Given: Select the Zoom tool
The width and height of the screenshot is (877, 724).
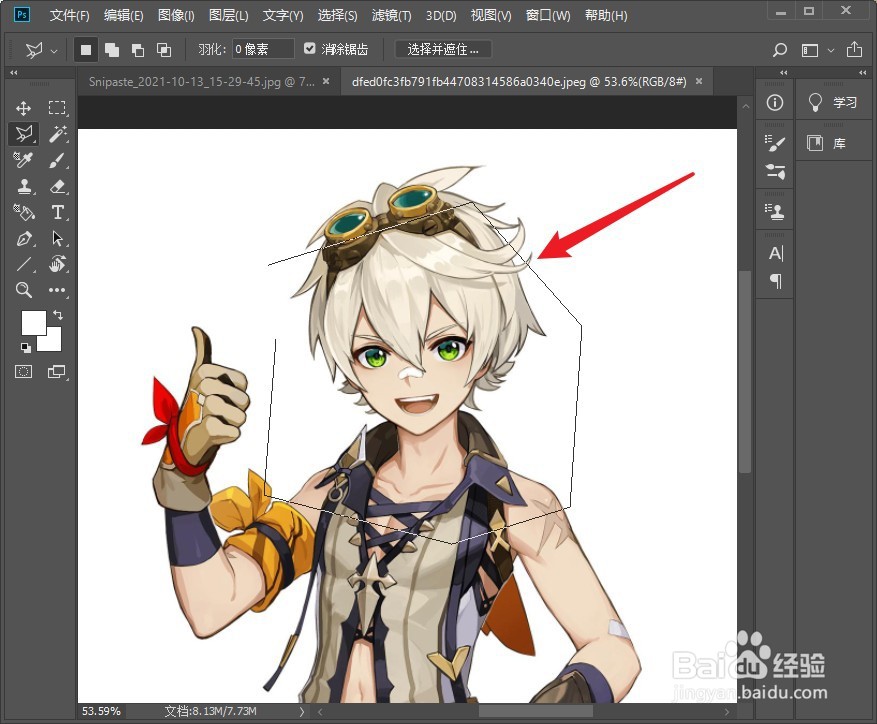Looking at the screenshot, I should tap(23, 289).
